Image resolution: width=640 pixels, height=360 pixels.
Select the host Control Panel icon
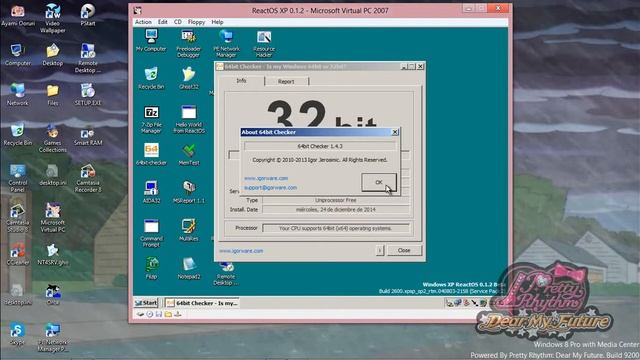click(18, 178)
